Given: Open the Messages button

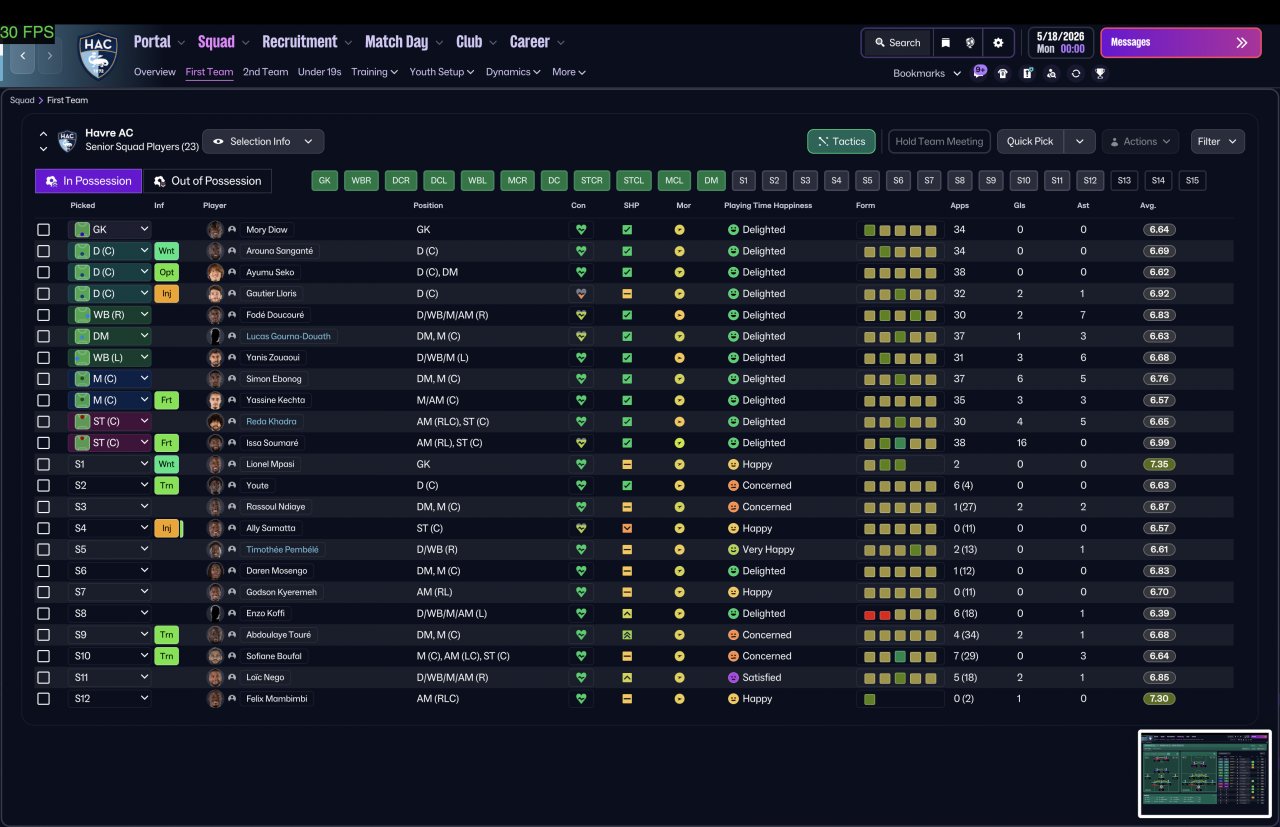Looking at the screenshot, I should pos(1181,43).
